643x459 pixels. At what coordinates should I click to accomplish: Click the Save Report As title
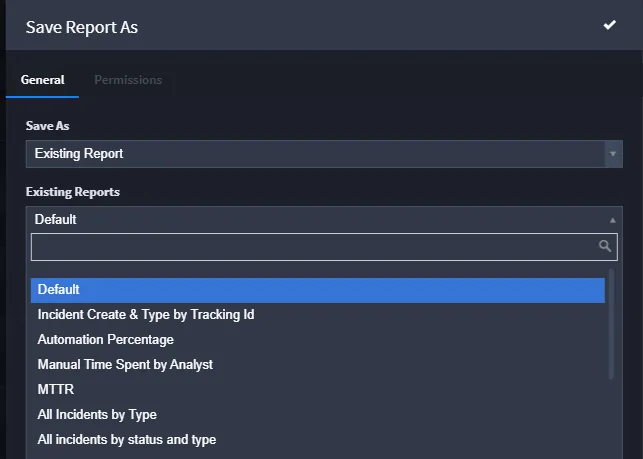coord(82,27)
